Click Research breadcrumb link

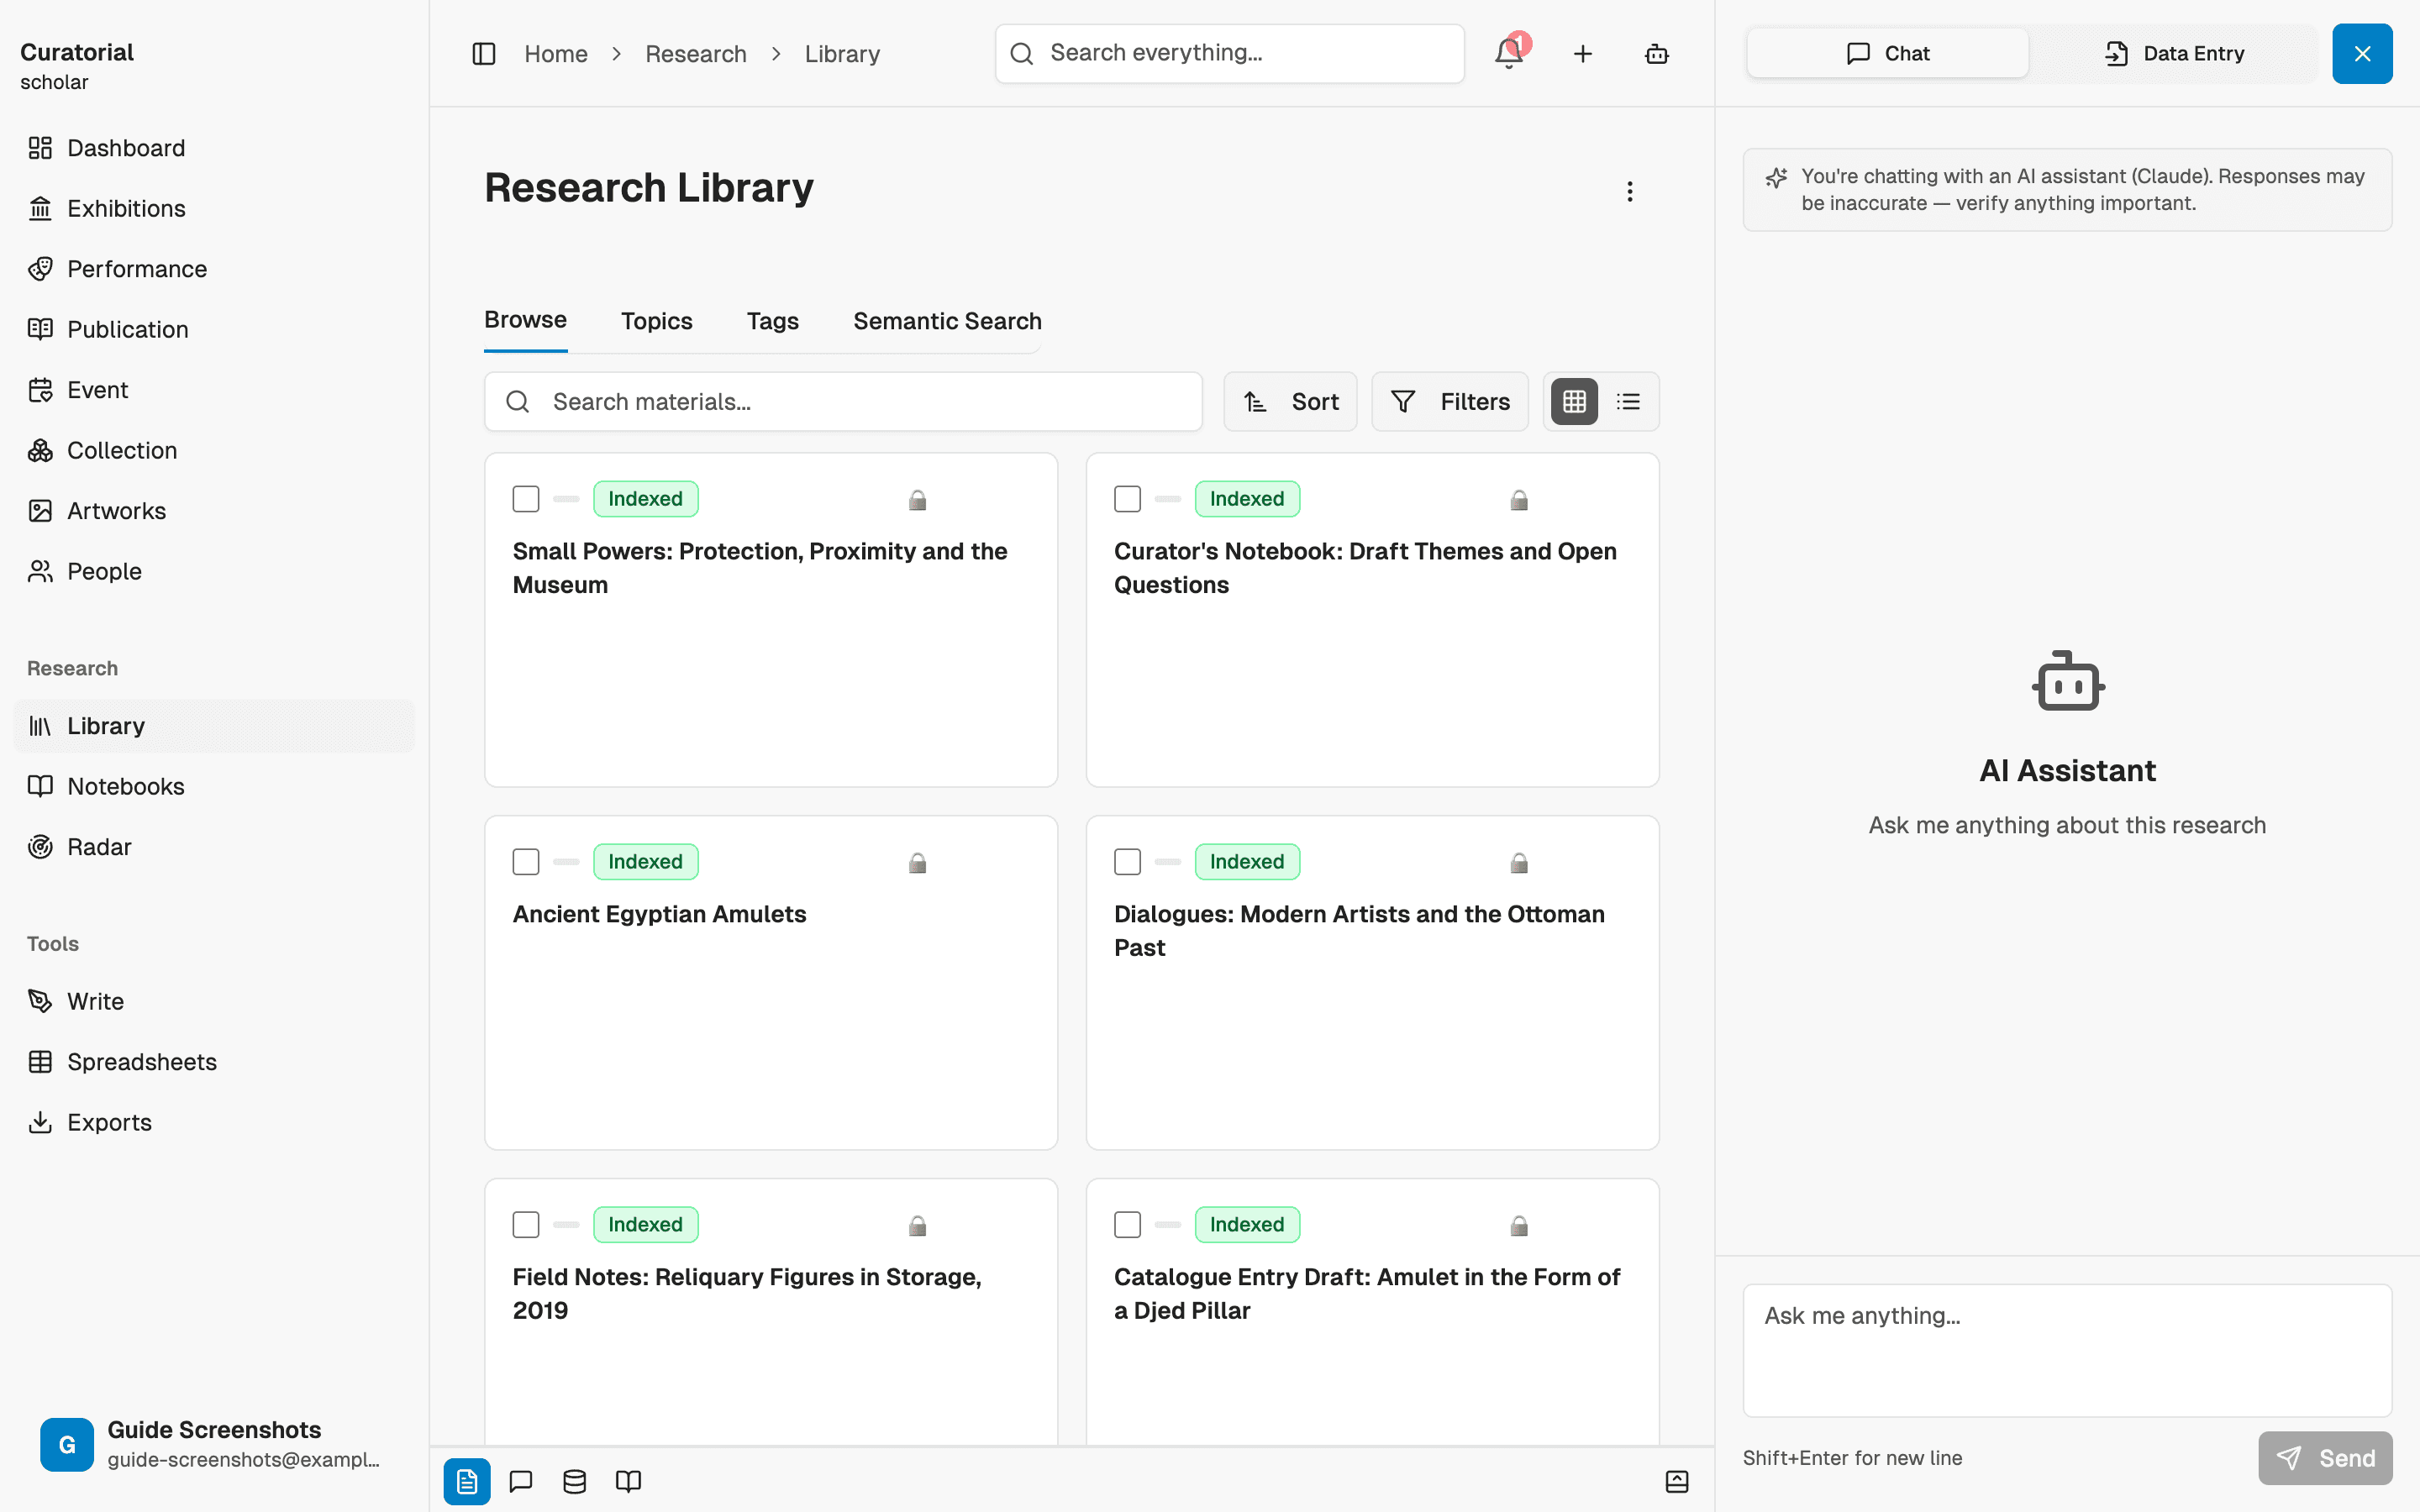coord(696,54)
